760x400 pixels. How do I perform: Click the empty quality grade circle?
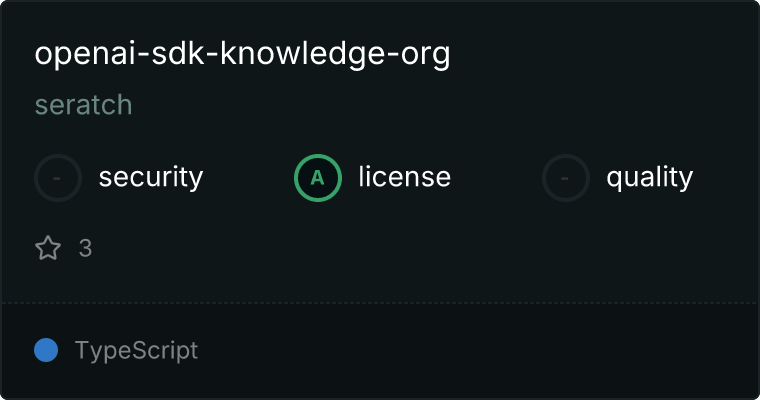566,178
